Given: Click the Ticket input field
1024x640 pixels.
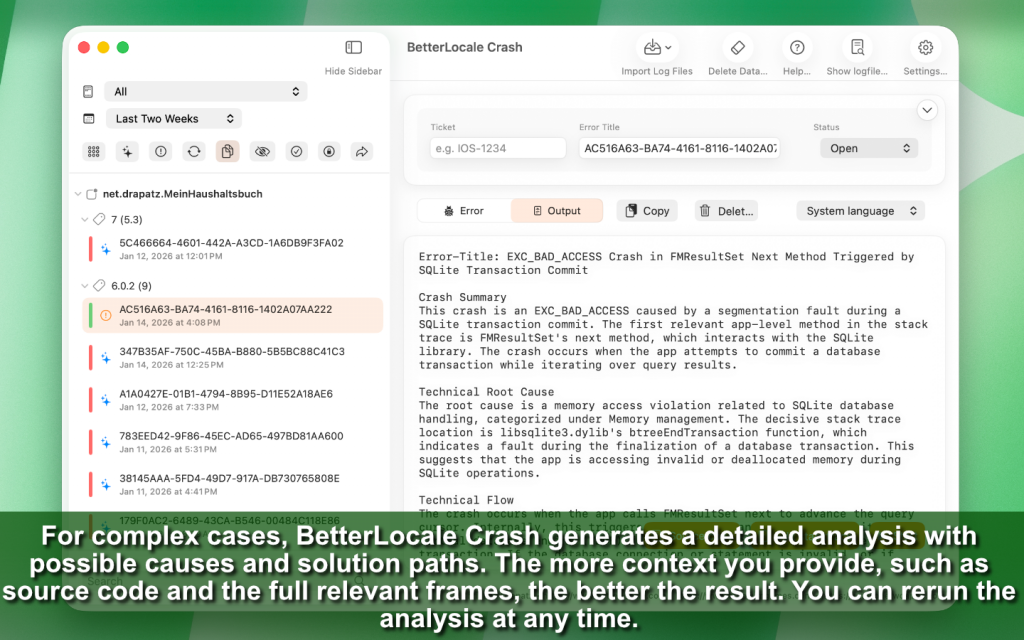Looking at the screenshot, I should coord(498,148).
